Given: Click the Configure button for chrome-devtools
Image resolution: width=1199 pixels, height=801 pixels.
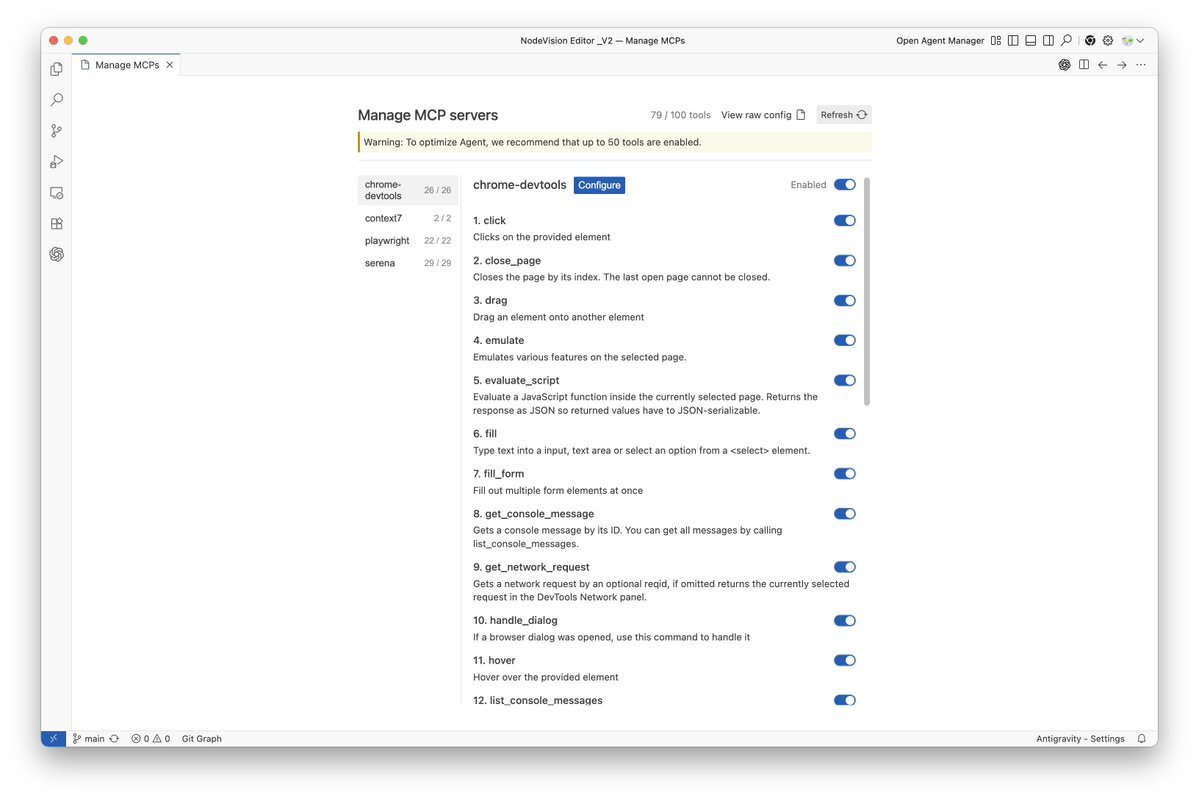Looking at the screenshot, I should pyautogui.click(x=599, y=185).
